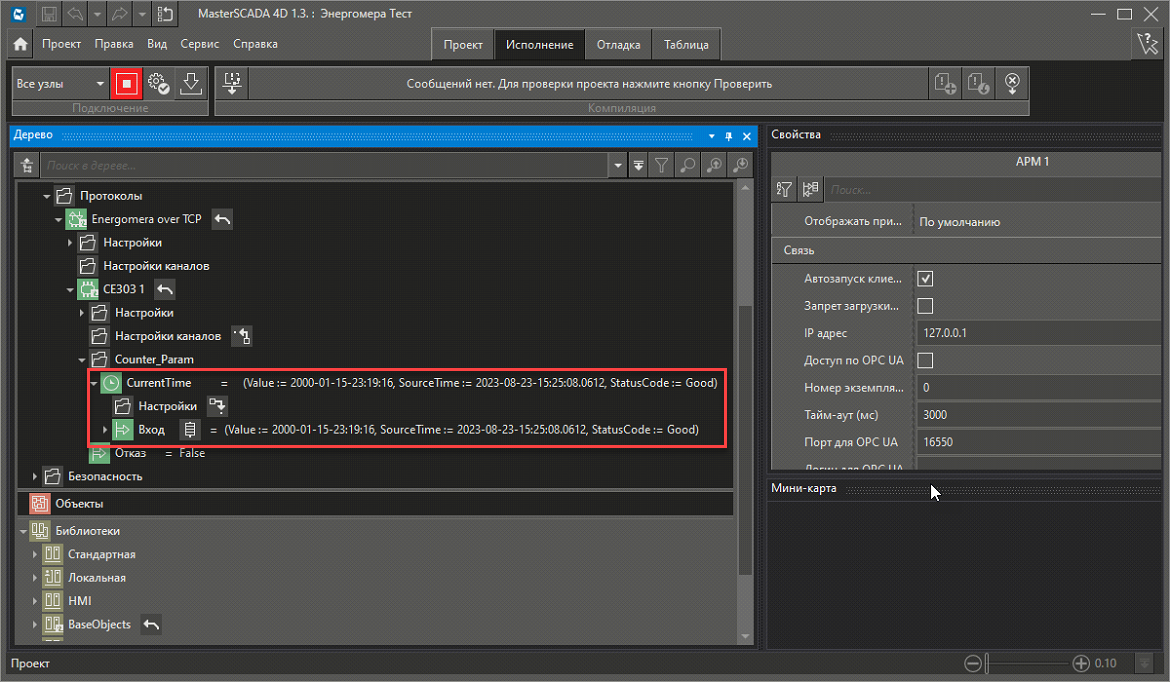Select the Объекты section header
Viewport: 1170px width, 682px height.
click(x=79, y=504)
